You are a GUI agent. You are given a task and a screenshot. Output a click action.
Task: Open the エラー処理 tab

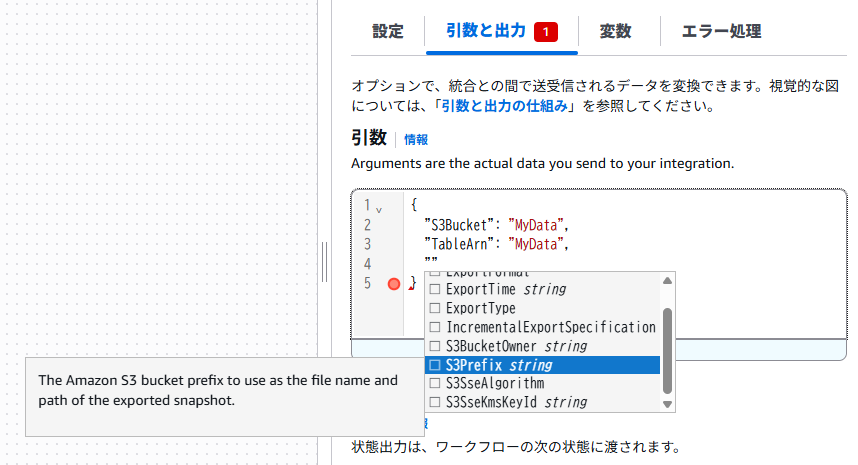pyautogui.click(x=721, y=31)
